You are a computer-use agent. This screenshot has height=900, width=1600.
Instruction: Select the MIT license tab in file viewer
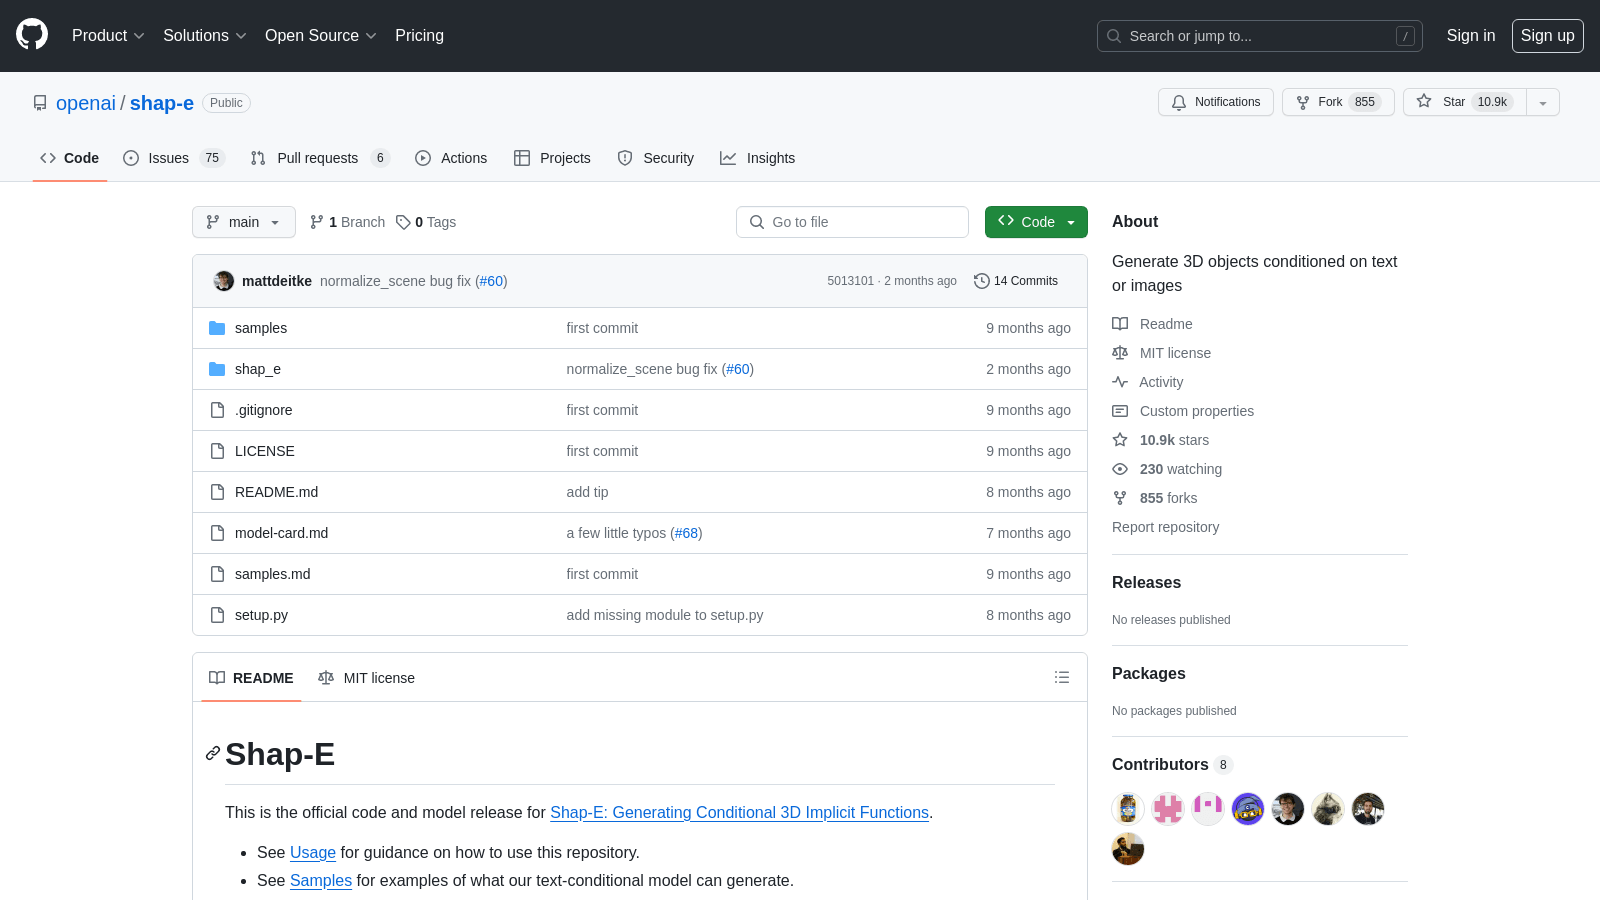point(366,678)
